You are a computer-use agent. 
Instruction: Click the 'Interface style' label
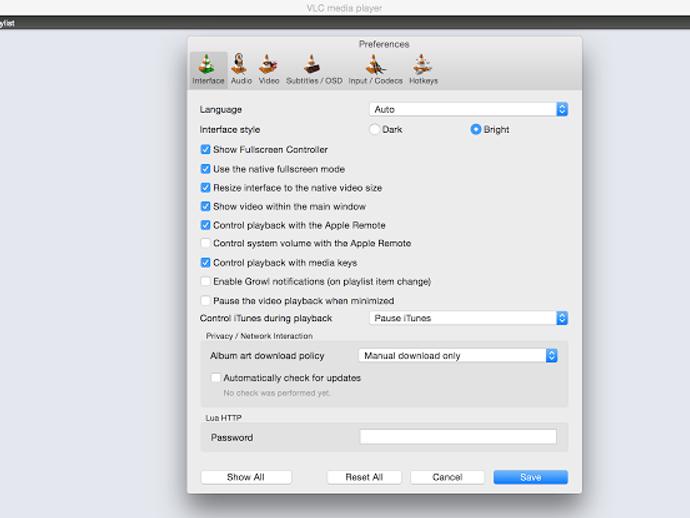[x=230, y=130]
